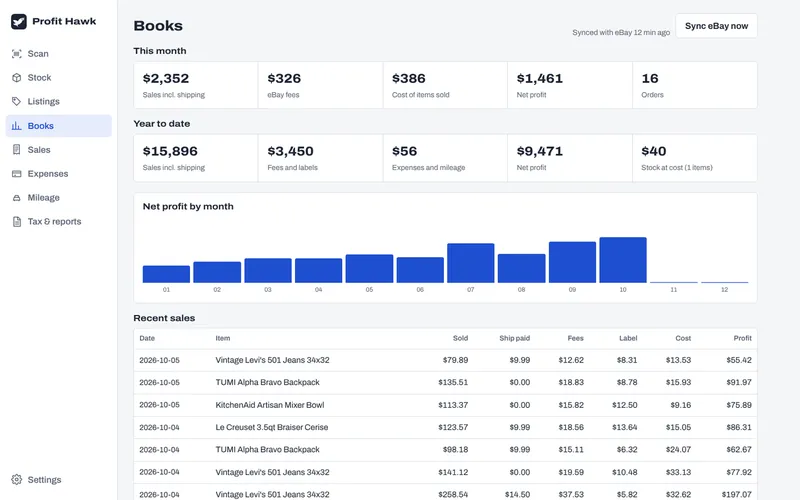Click the Synced with eBay 12 min ago text
The image size is (800, 500).
[621, 33]
